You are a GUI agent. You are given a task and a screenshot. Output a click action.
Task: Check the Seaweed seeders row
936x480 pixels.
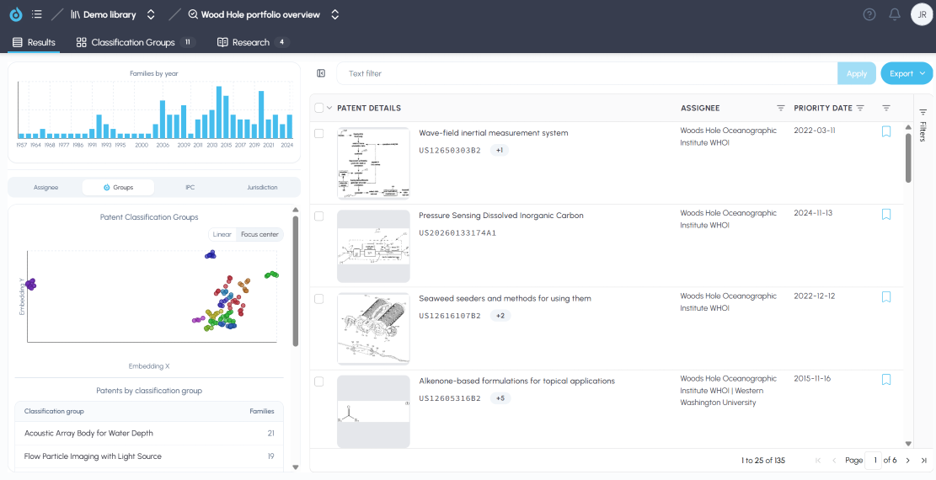(319, 299)
